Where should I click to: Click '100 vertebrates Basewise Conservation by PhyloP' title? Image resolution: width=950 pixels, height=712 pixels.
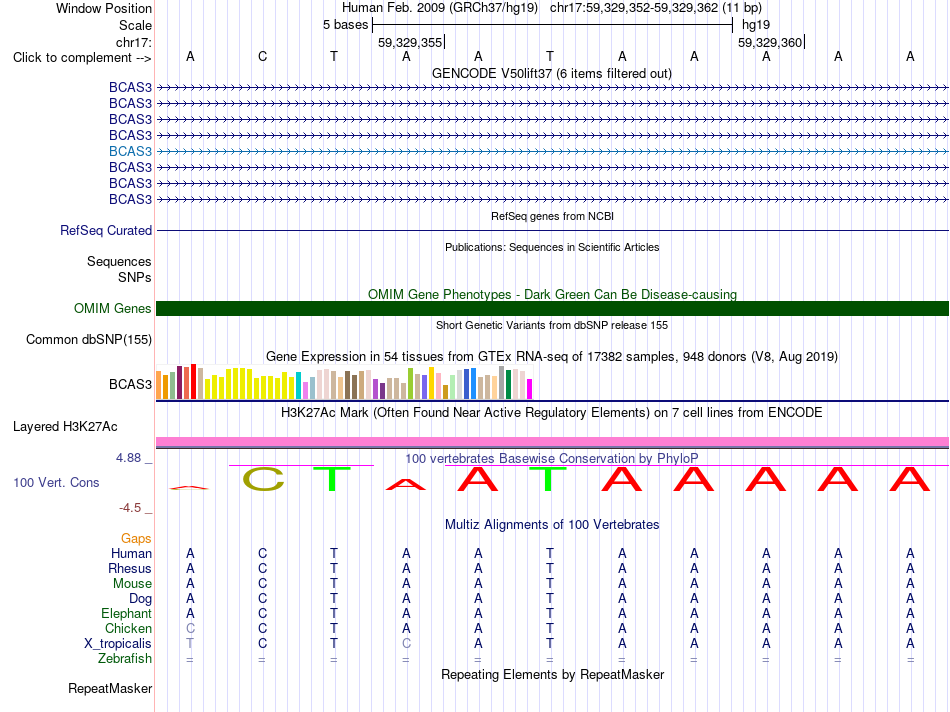[552, 458]
